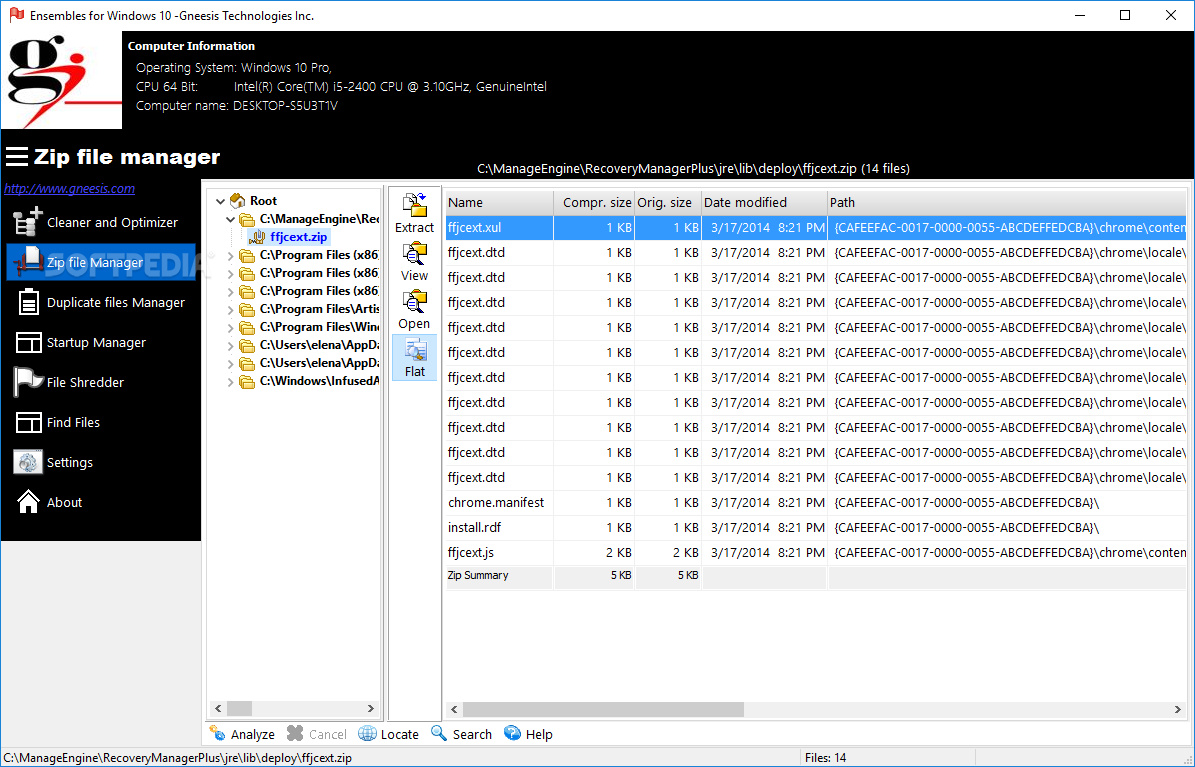
Task: Select the ffjcext.xul file row
Action: coord(815,227)
